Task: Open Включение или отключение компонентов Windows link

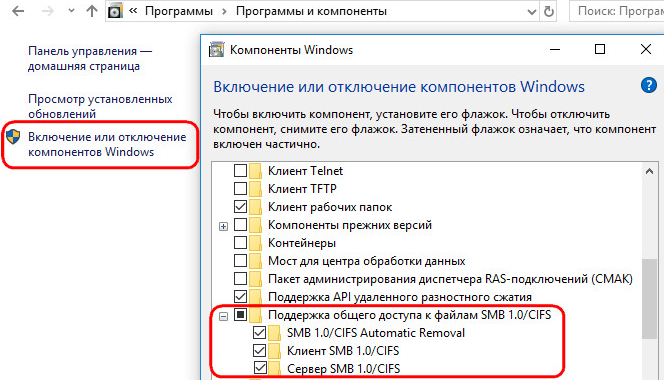Action: pos(107,144)
